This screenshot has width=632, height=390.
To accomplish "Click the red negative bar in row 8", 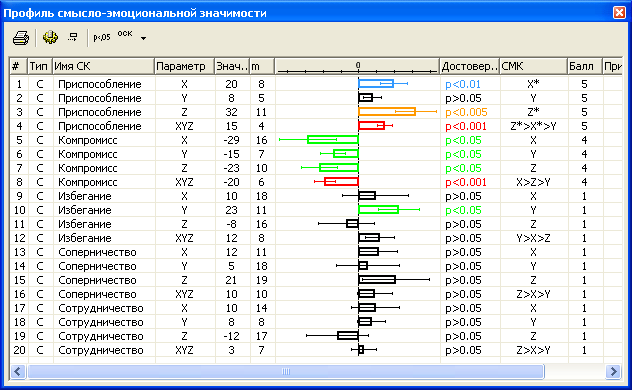I will [341, 181].
